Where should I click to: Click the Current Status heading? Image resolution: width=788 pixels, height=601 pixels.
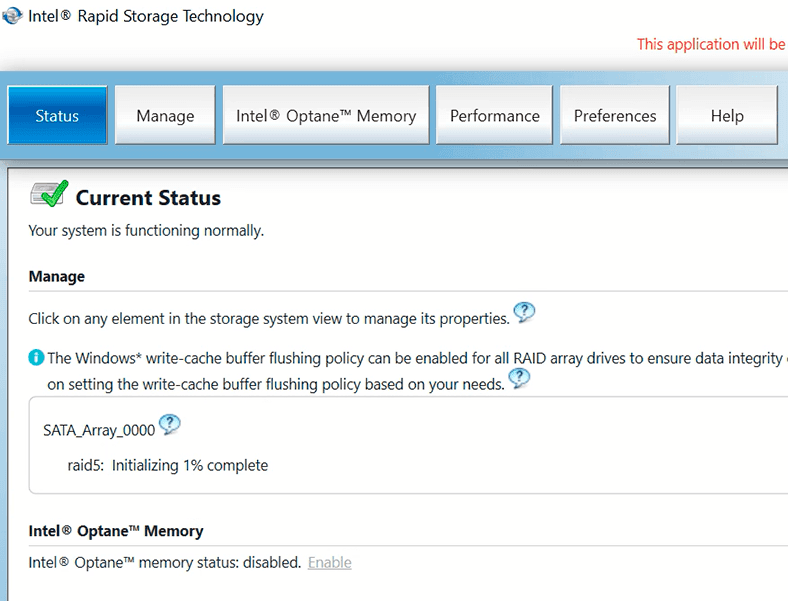(x=148, y=197)
